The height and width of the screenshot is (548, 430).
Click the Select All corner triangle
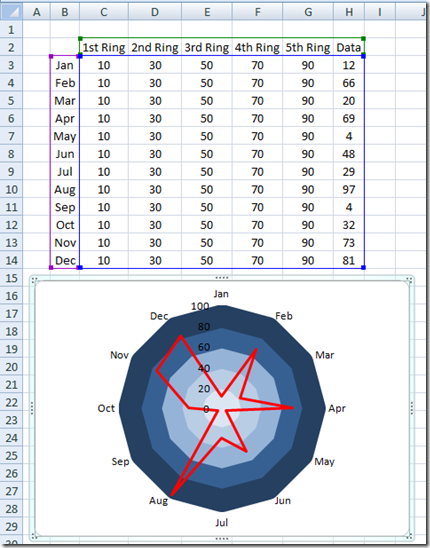[x=11, y=12]
